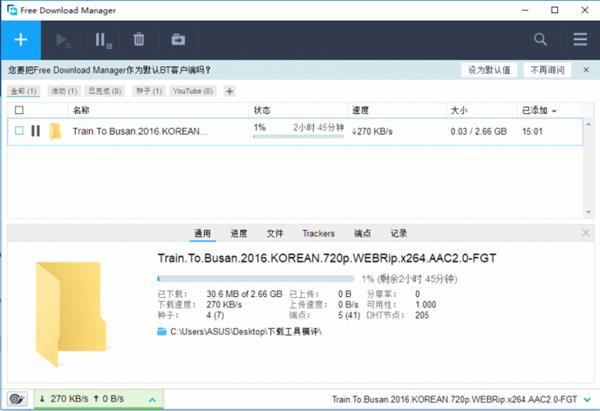Screen dimensions: 600x411
Task: Click 设为默认值 button
Action: click(x=489, y=70)
